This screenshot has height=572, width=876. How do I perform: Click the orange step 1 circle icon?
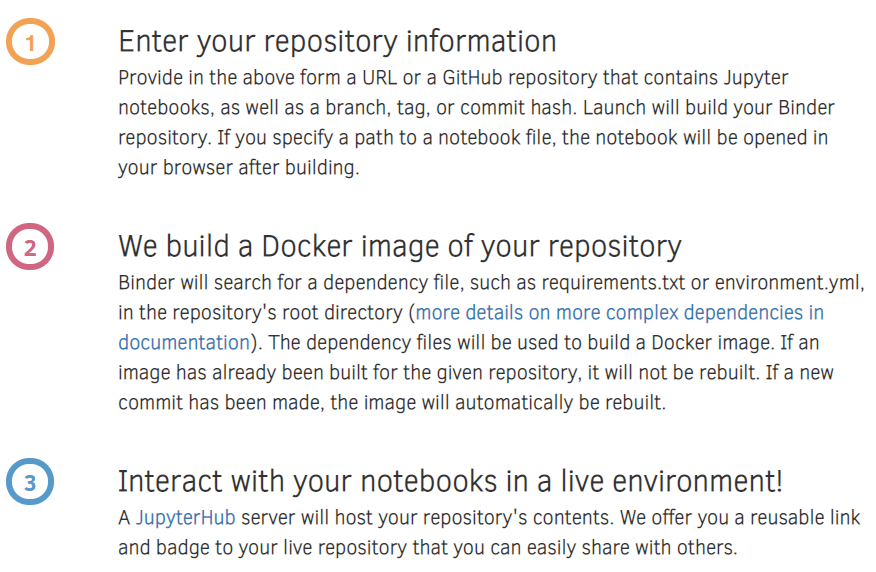point(30,42)
